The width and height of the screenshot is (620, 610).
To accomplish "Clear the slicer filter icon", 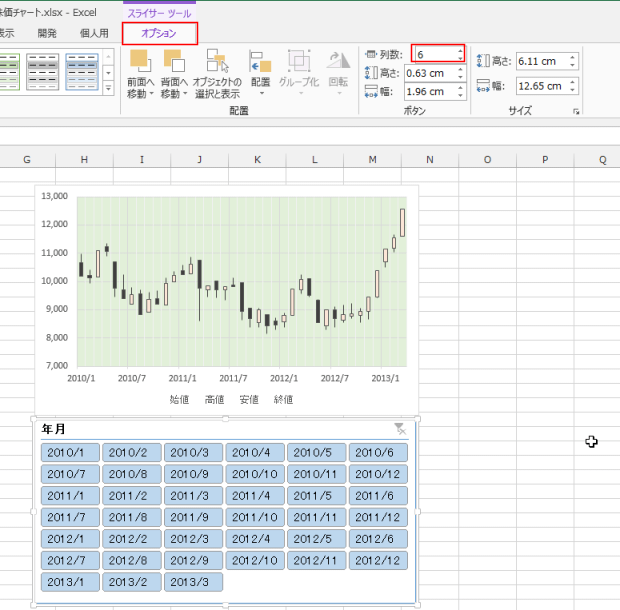I will click(x=400, y=429).
